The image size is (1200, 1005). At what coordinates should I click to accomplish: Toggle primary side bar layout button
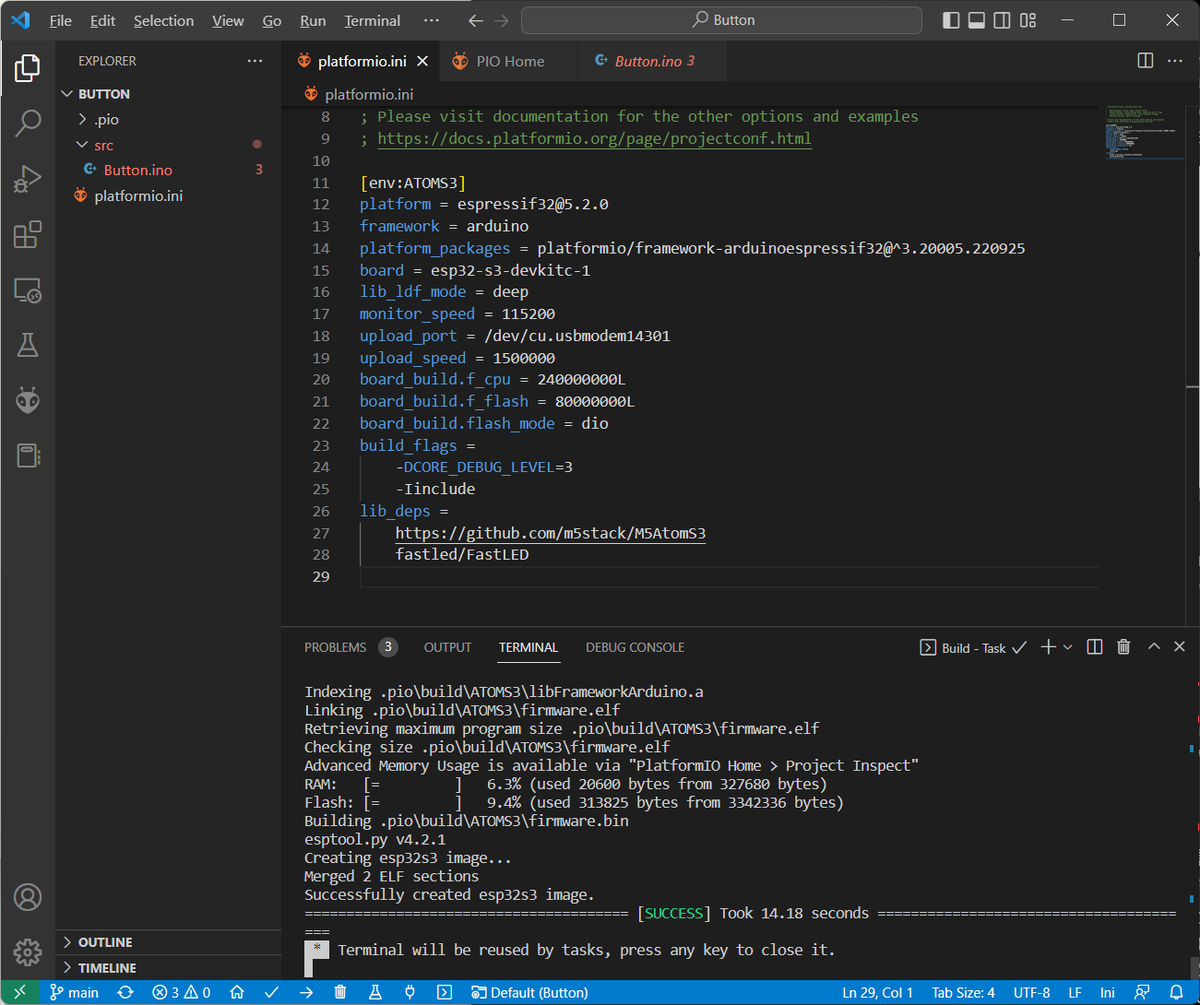(951, 20)
